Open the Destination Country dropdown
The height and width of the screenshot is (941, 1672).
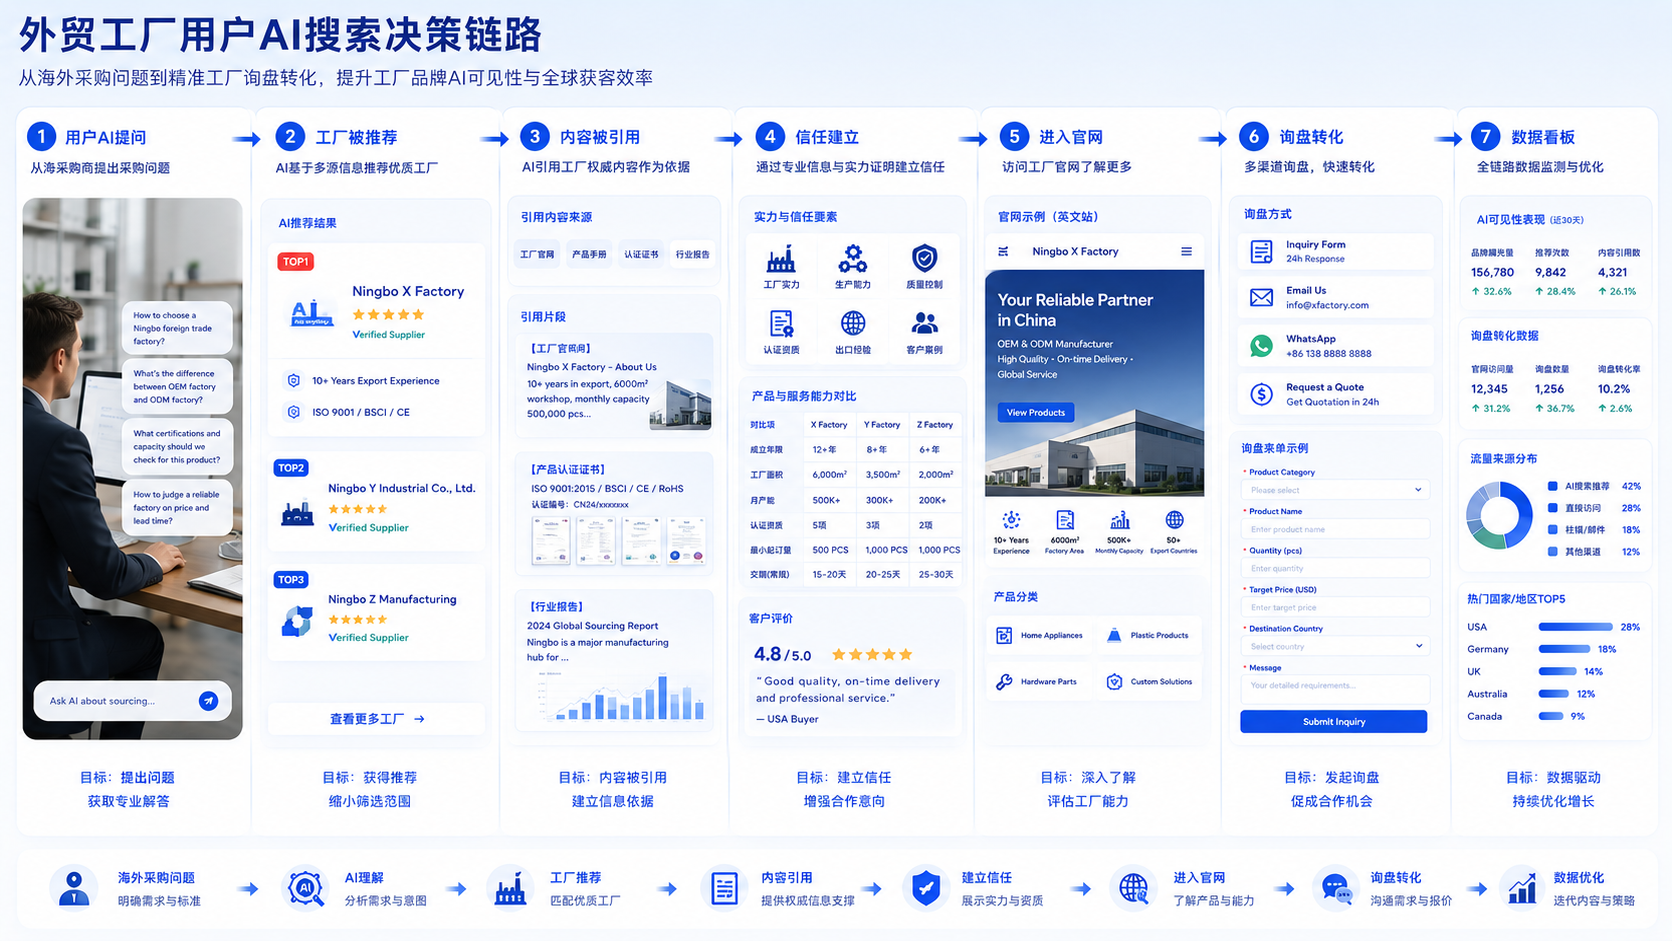tap(1335, 646)
